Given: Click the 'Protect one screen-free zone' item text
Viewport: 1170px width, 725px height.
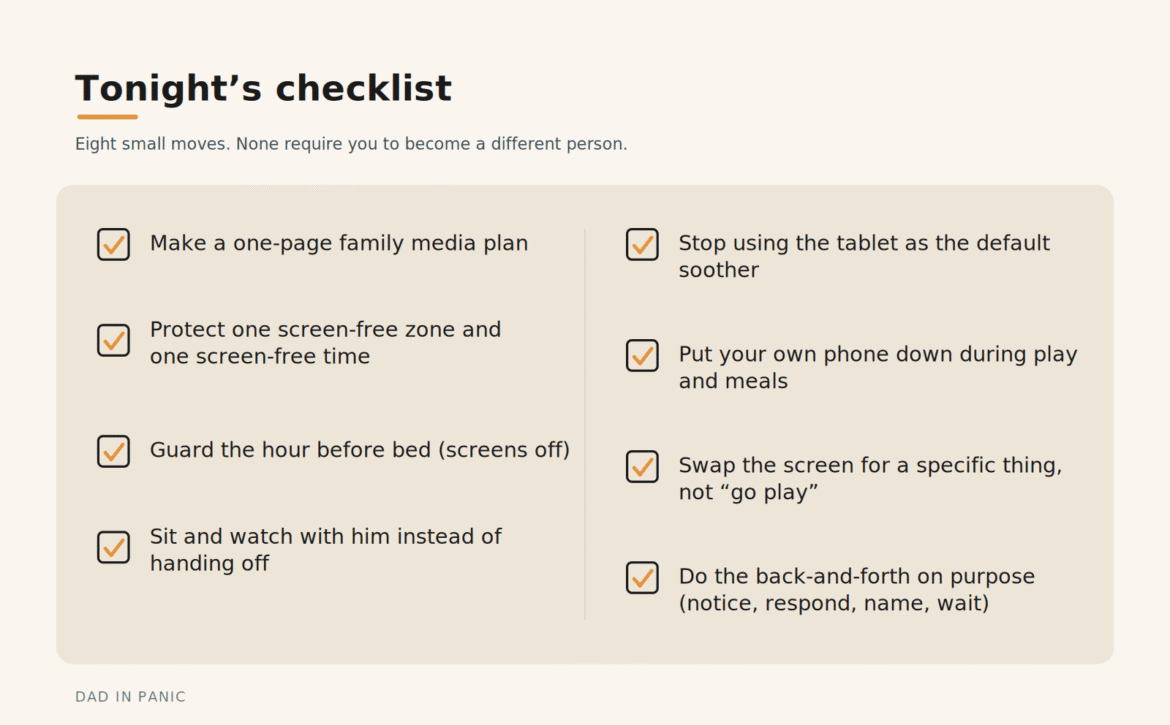Looking at the screenshot, I should pyautogui.click(x=325, y=343).
